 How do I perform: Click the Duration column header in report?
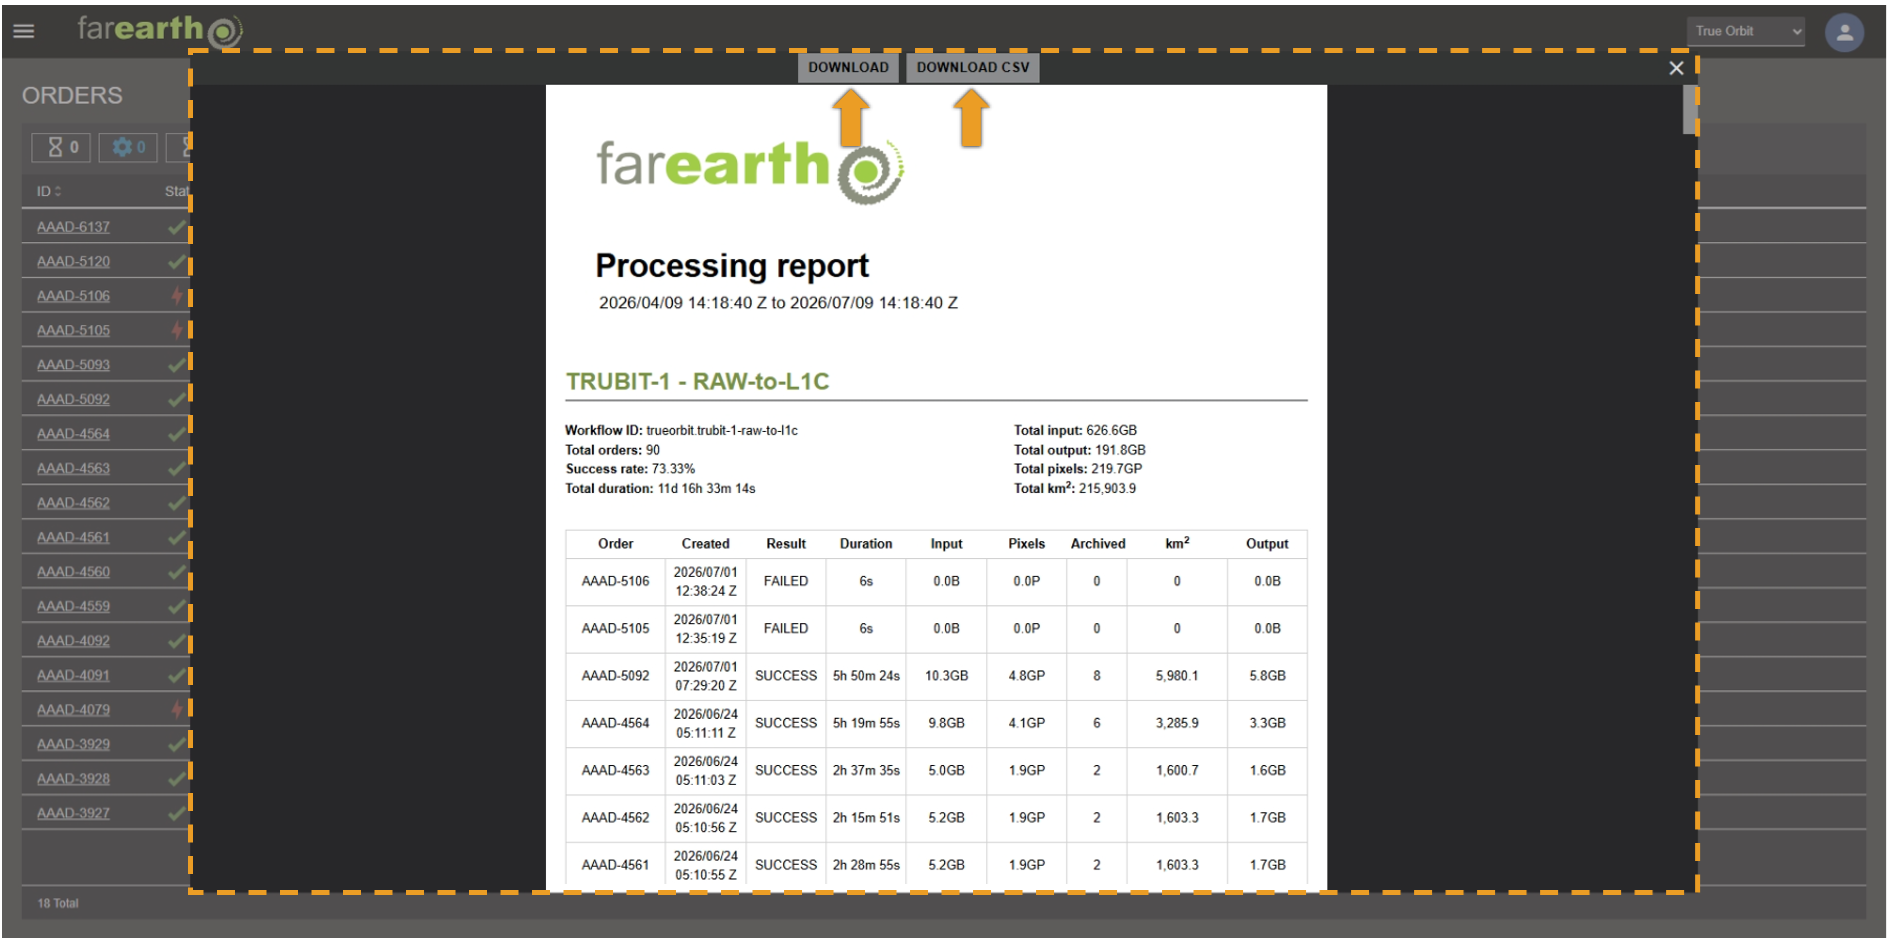coord(866,544)
